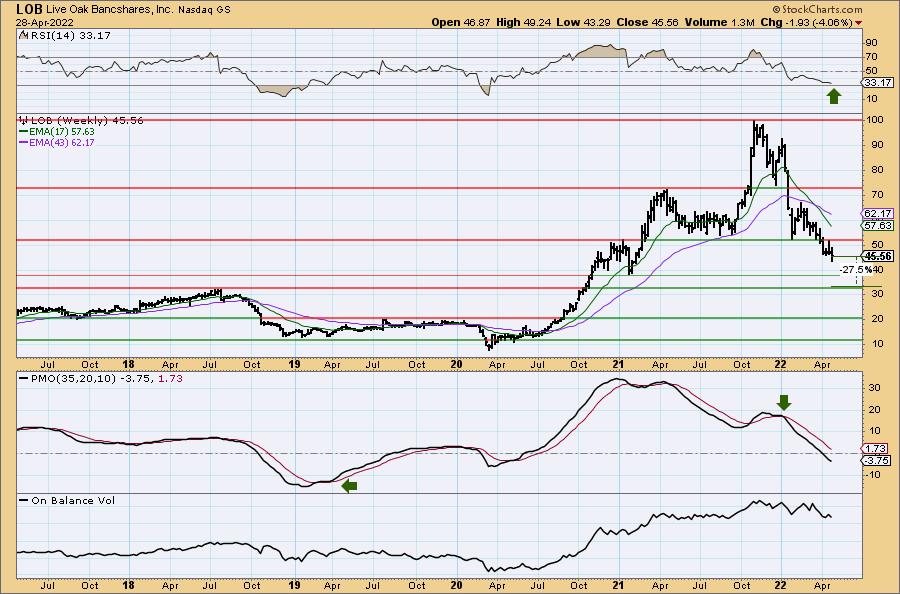This screenshot has width=900, height=594.
Task: Click the LOB ticker symbol in header
Action: (28, 9)
